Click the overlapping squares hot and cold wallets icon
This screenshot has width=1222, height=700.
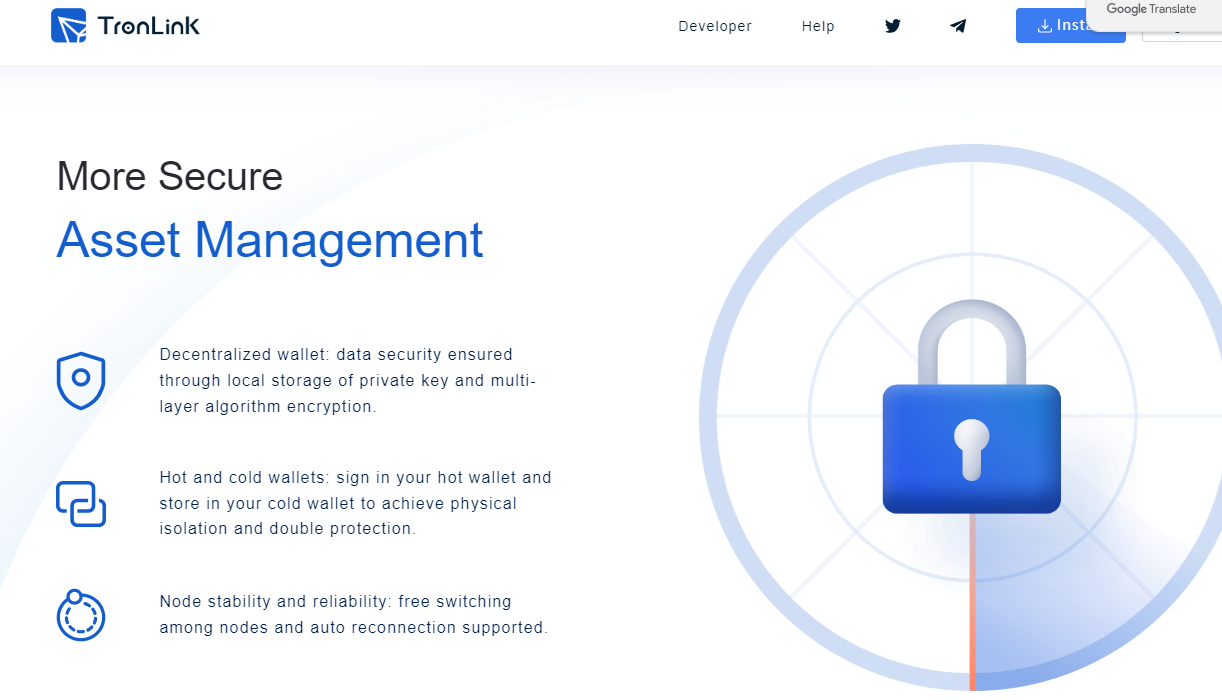point(81,503)
